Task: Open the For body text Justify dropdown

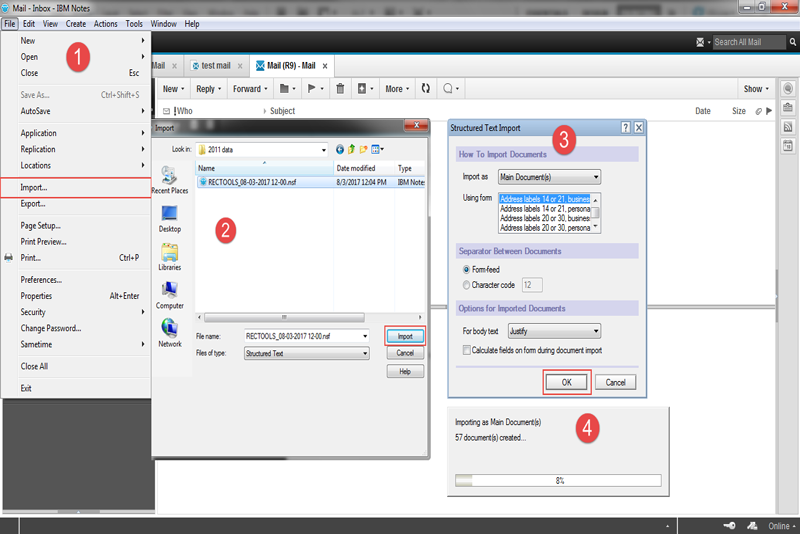Action: (x=554, y=331)
